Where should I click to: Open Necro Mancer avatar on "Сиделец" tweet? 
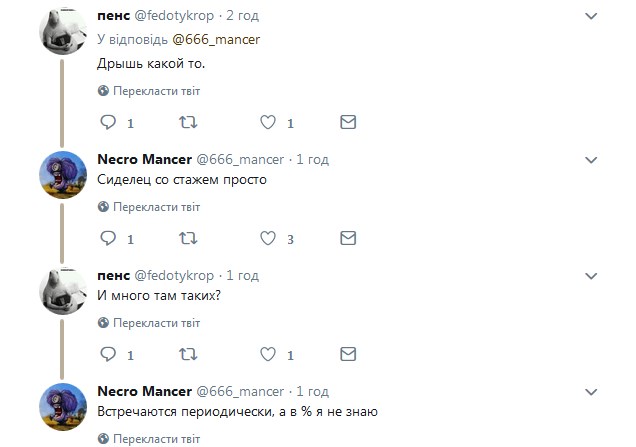pyautogui.click(x=62, y=175)
